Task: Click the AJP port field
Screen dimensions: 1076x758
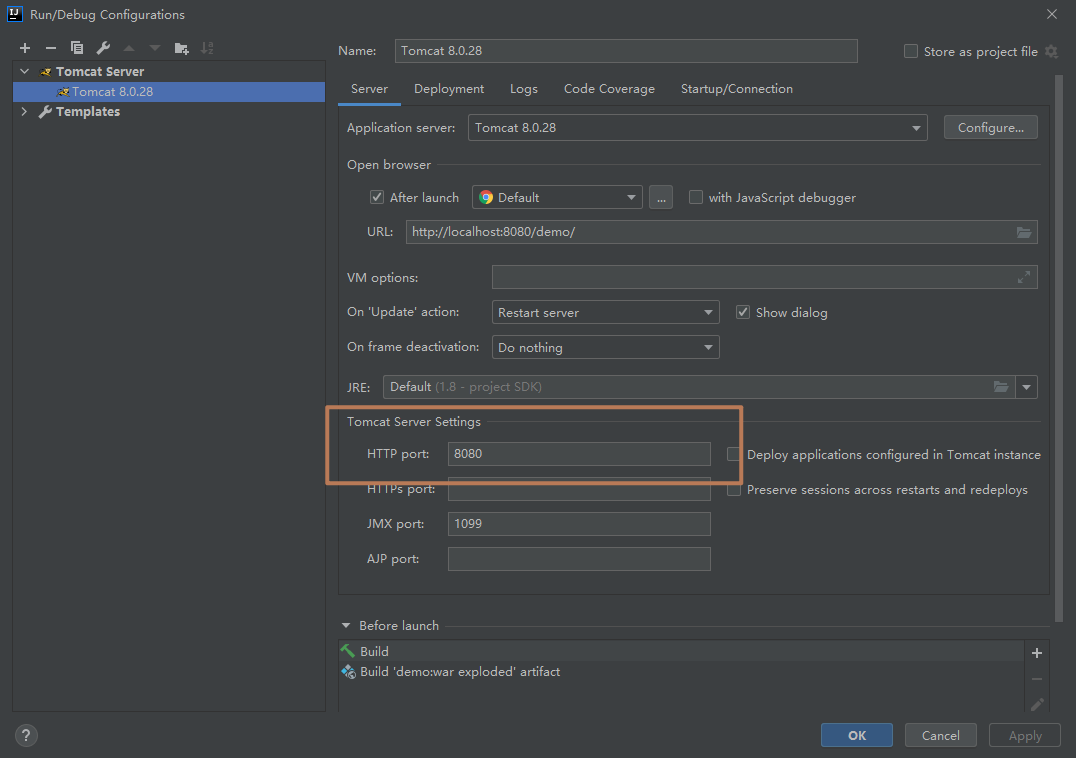Action: point(579,559)
